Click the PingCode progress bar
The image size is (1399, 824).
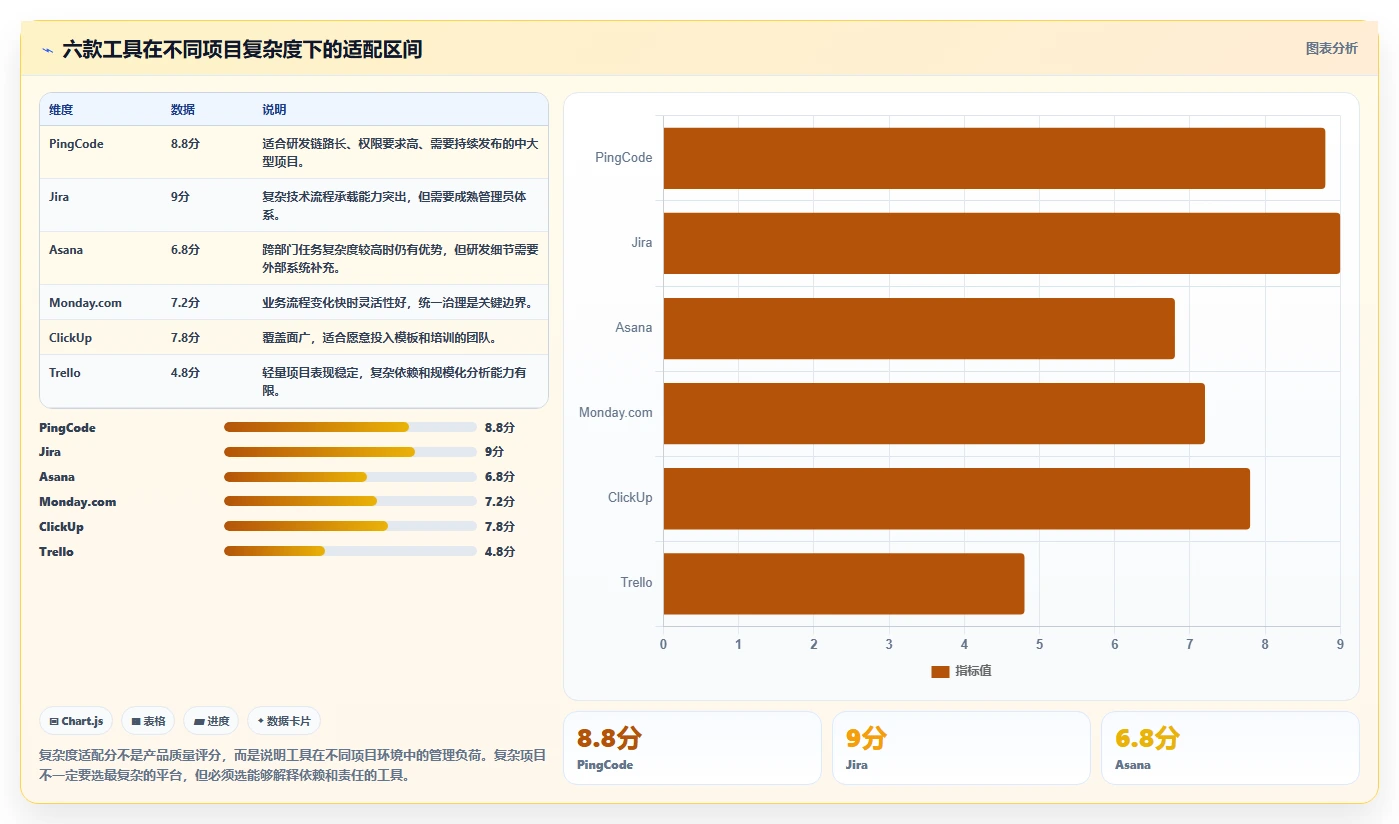350,427
